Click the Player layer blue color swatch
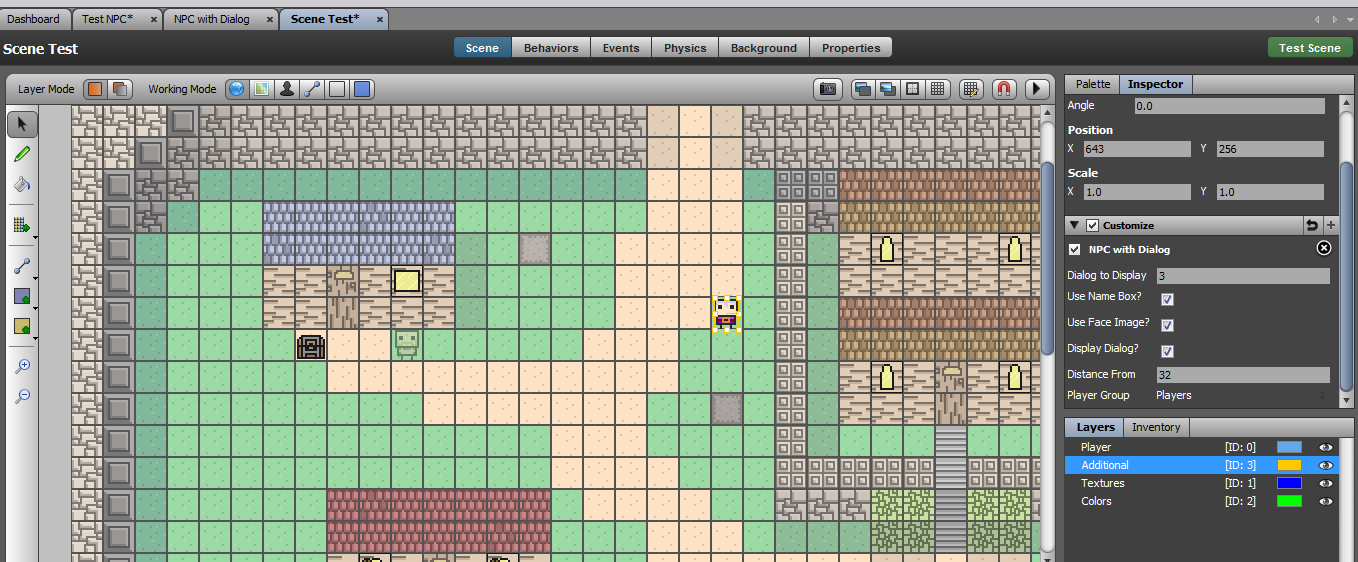Viewport: 1358px width, 562px height. [1289, 447]
